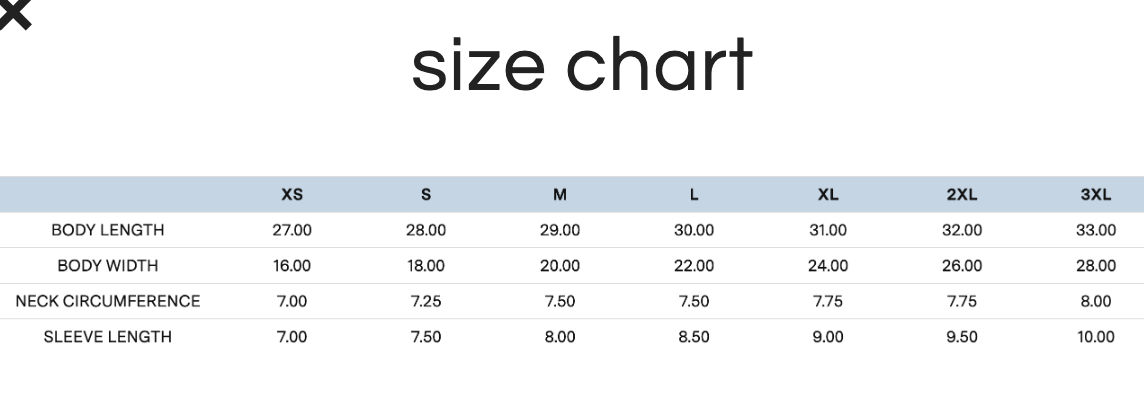Select body width value 20.00 for M

(560, 266)
